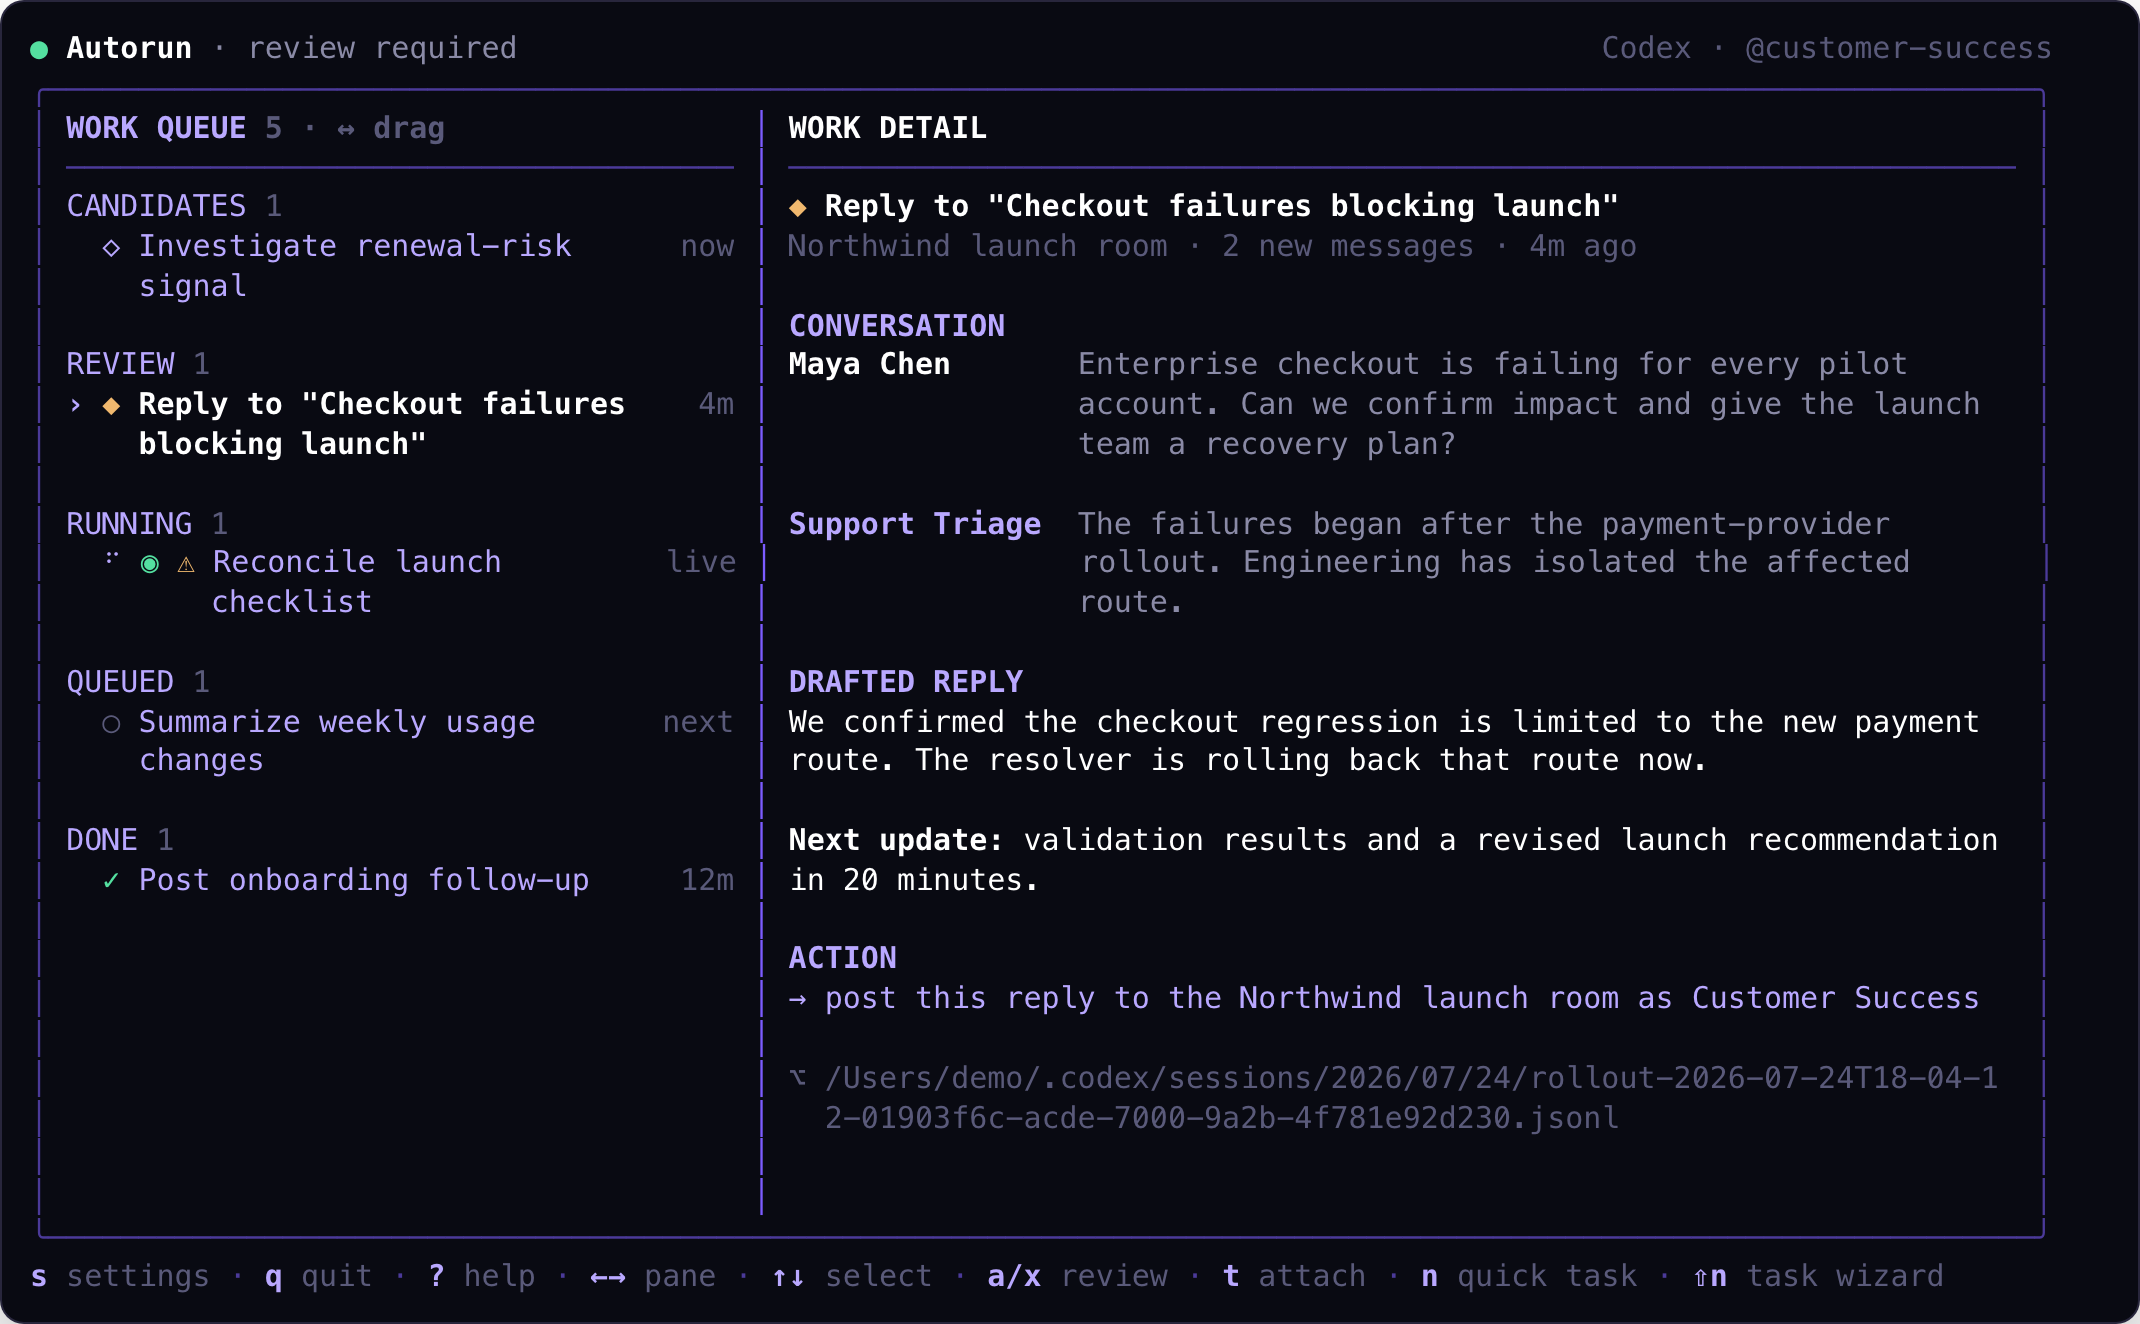Image resolution: width=2140 pixels, height=1324 pixels.
Task: Click the warning triangle on Reconcile launch checklist
Action: pyautogui.click(x=185, y=564)
